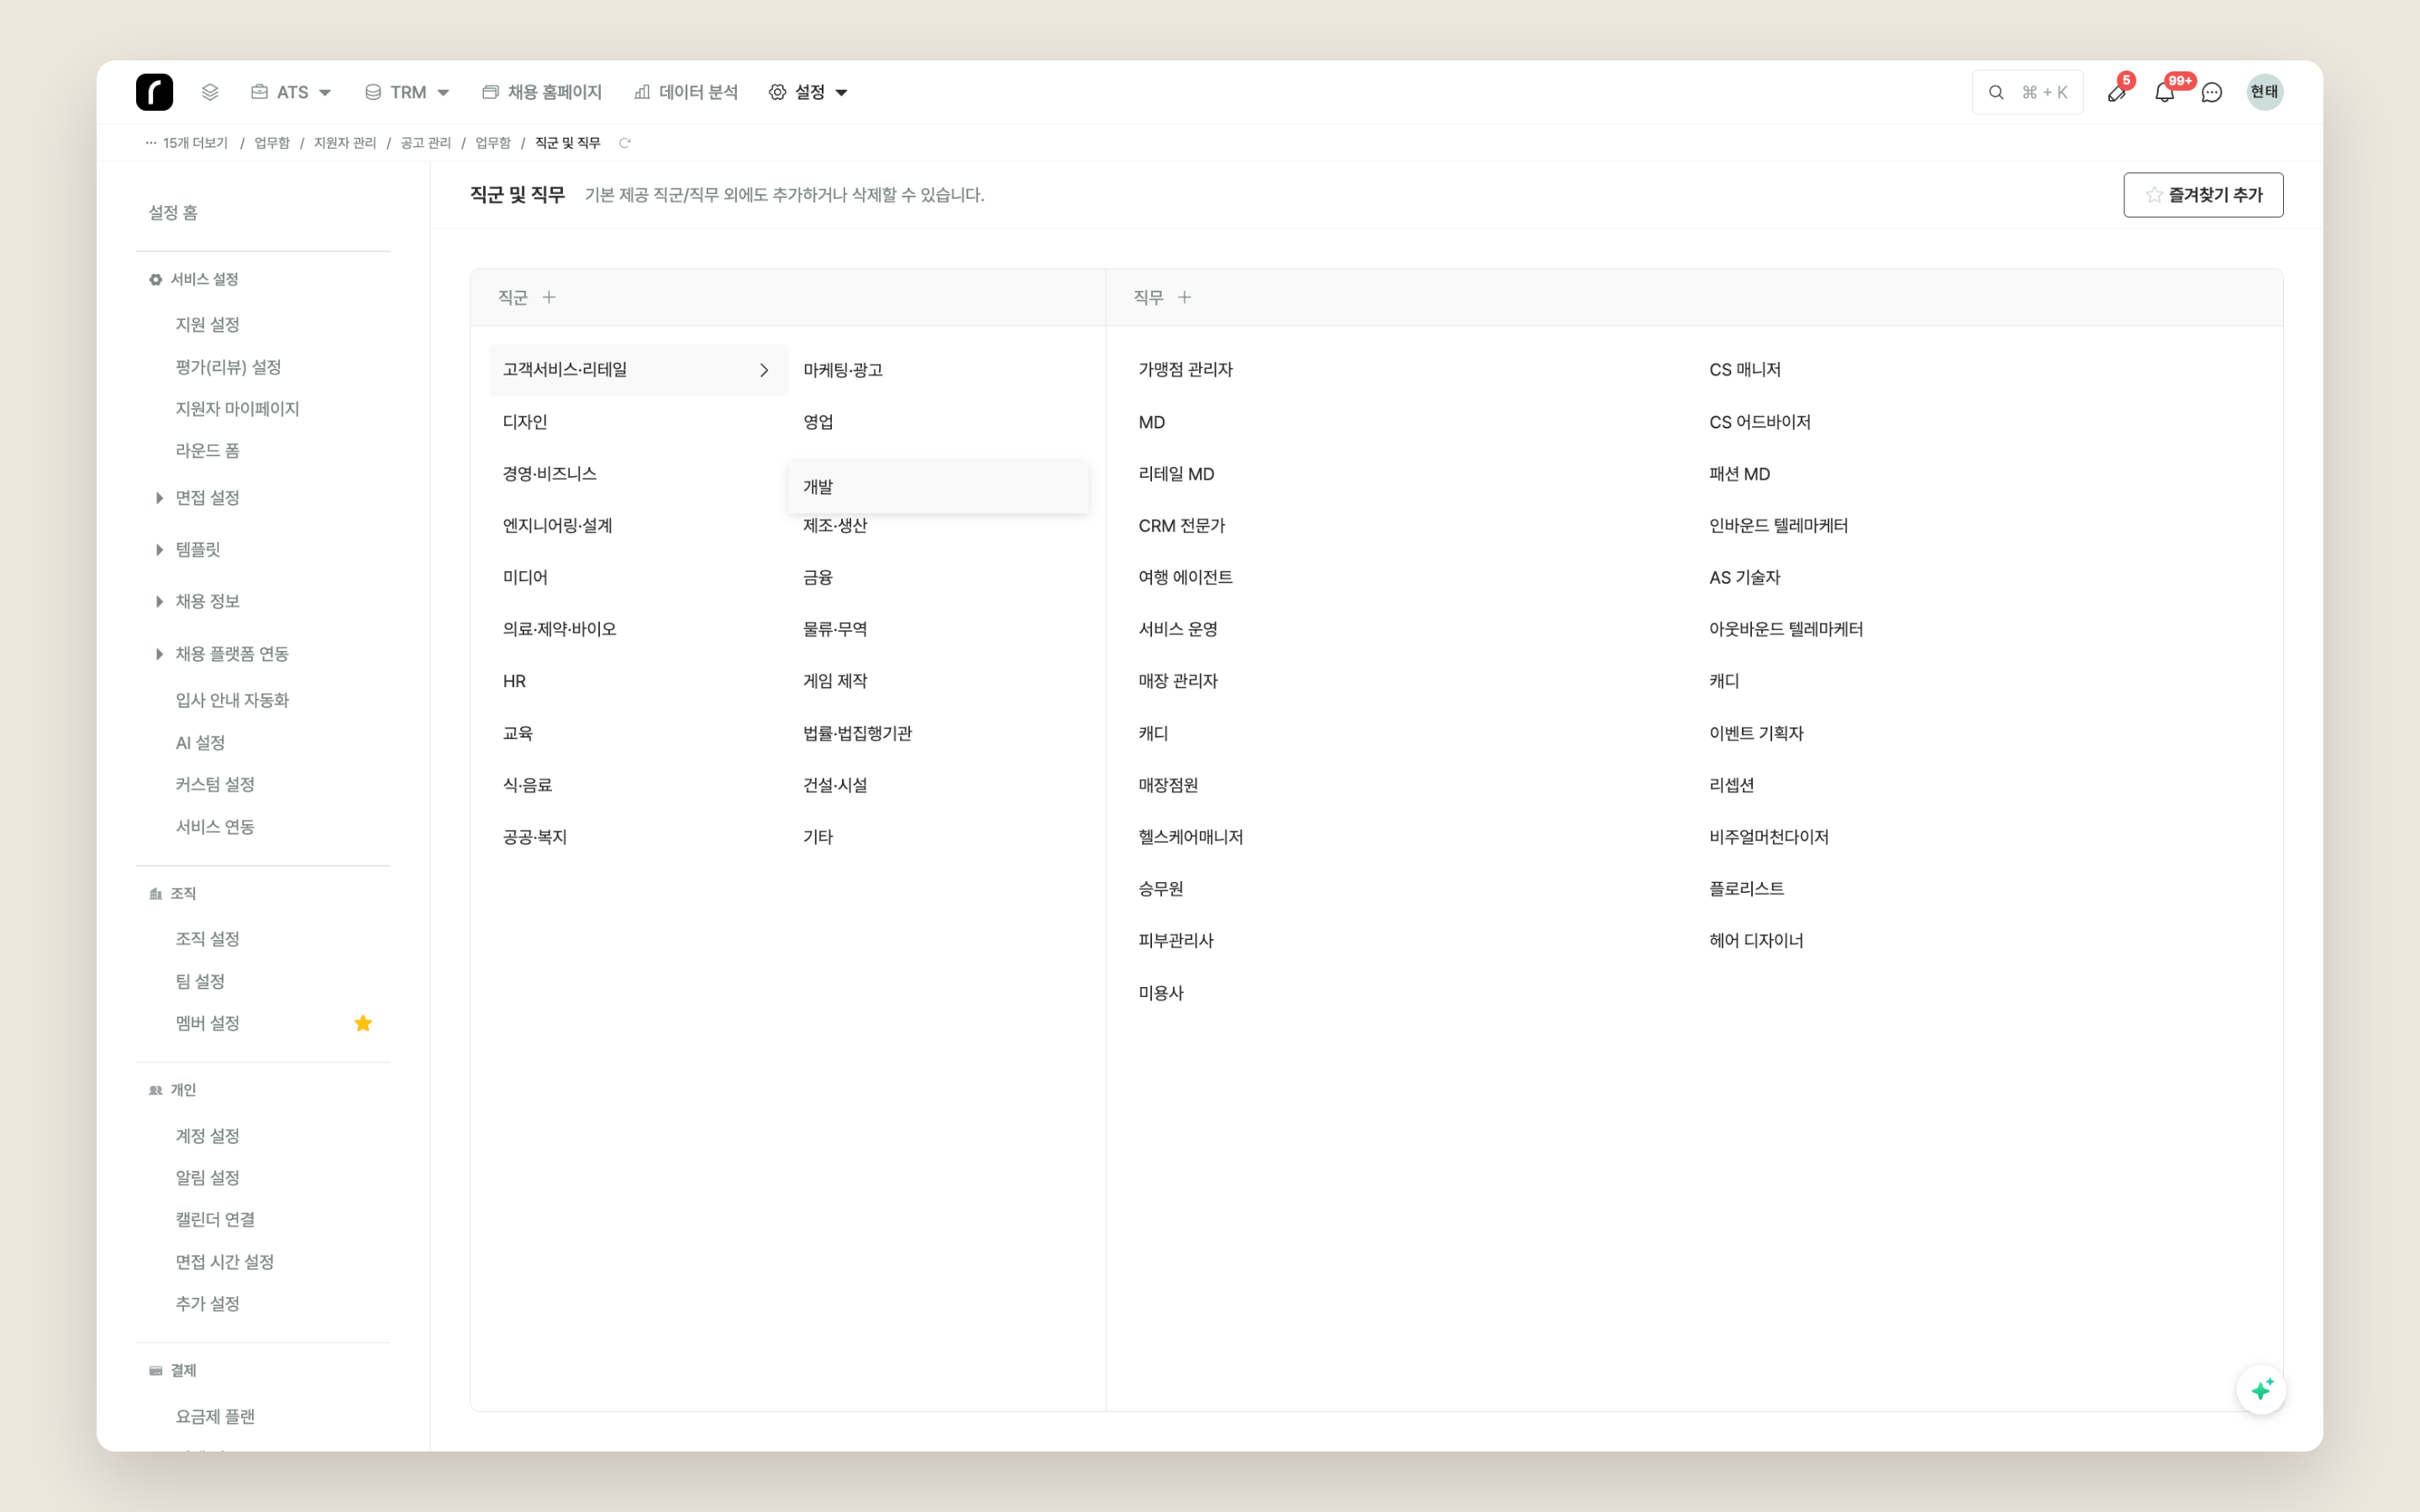Expand the 면접 설정 sidebar section

click(x=197, y=498)
